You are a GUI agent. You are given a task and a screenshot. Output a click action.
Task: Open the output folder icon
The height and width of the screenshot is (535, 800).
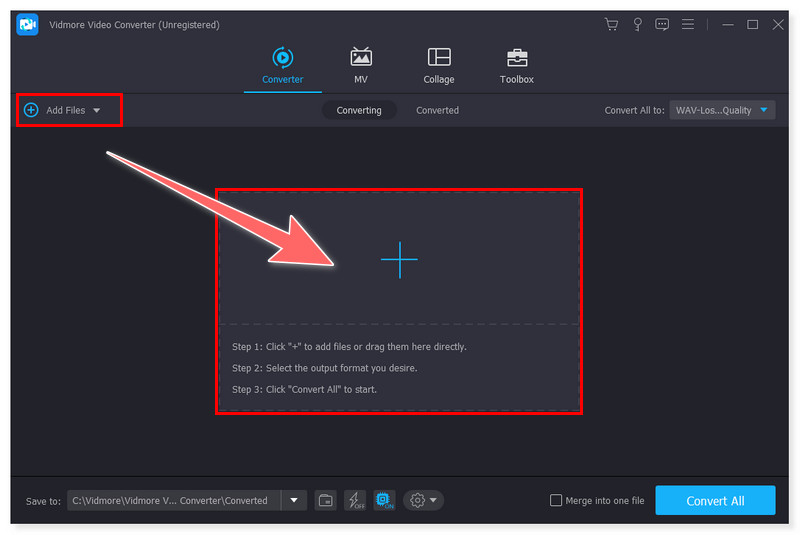tap(325, 500)
